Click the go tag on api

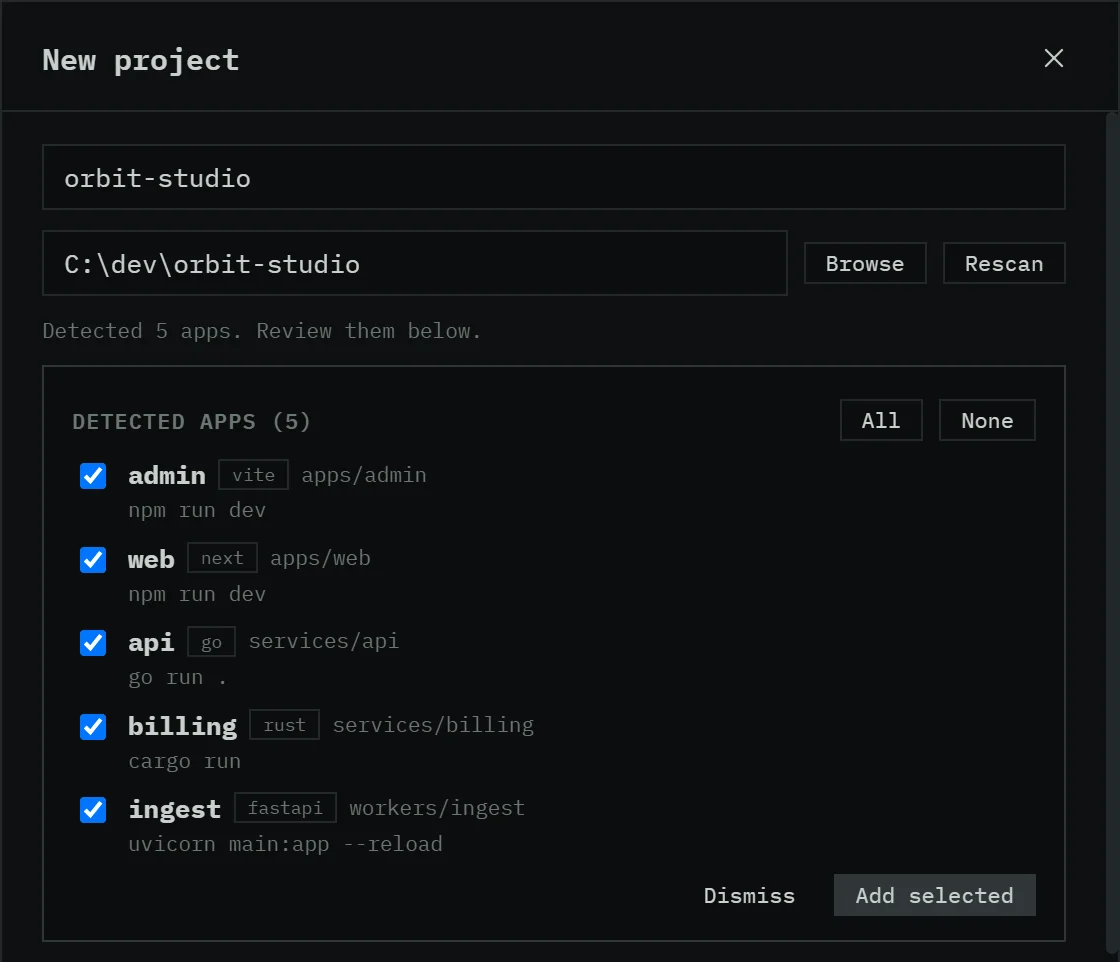click(211, 642)
